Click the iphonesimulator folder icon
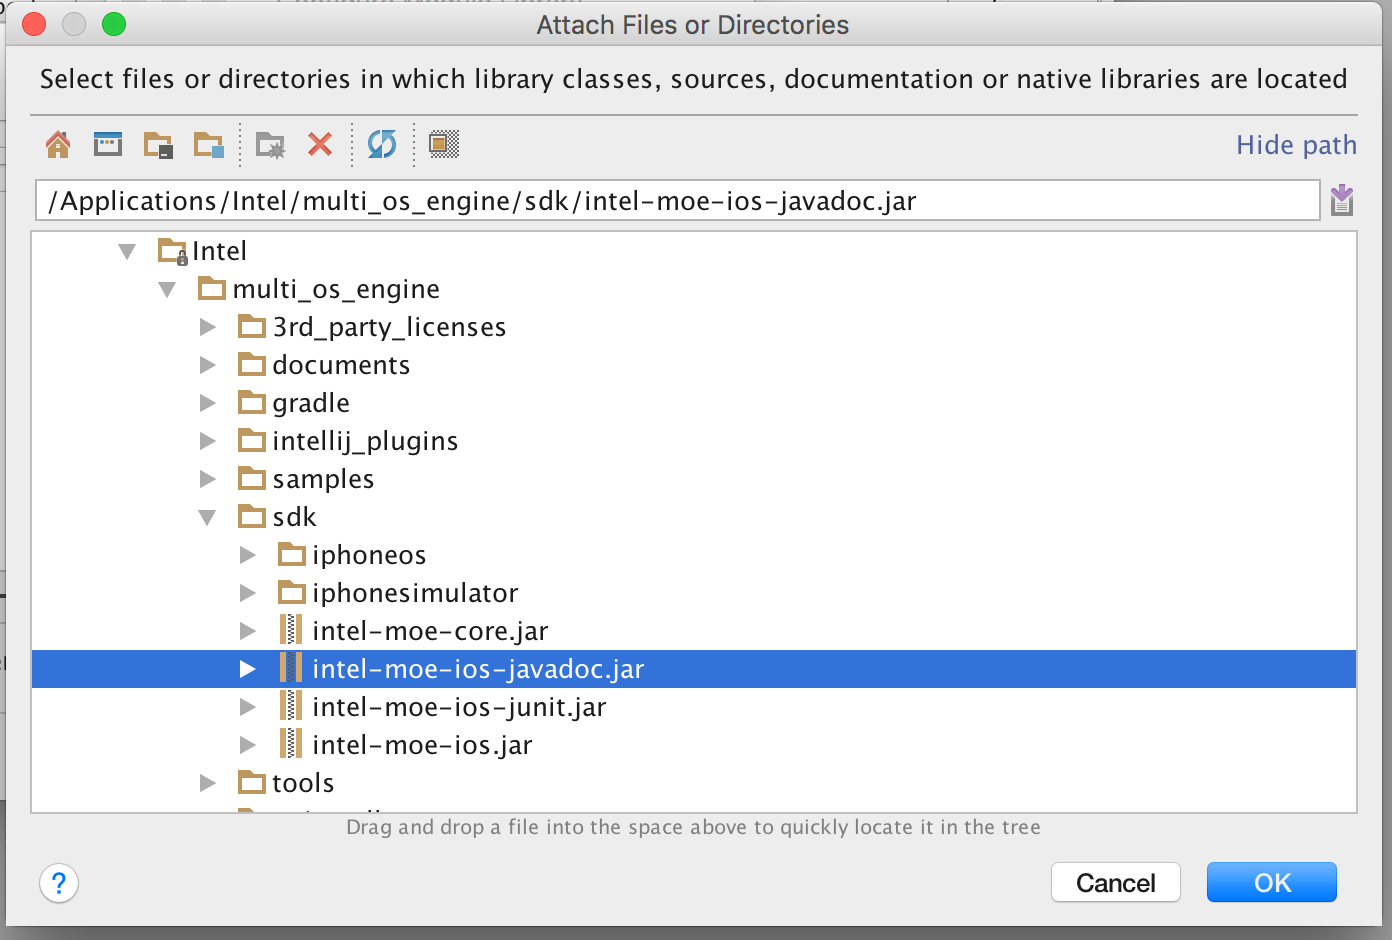This screenshot has width=1392, height=940. [292, 593]
